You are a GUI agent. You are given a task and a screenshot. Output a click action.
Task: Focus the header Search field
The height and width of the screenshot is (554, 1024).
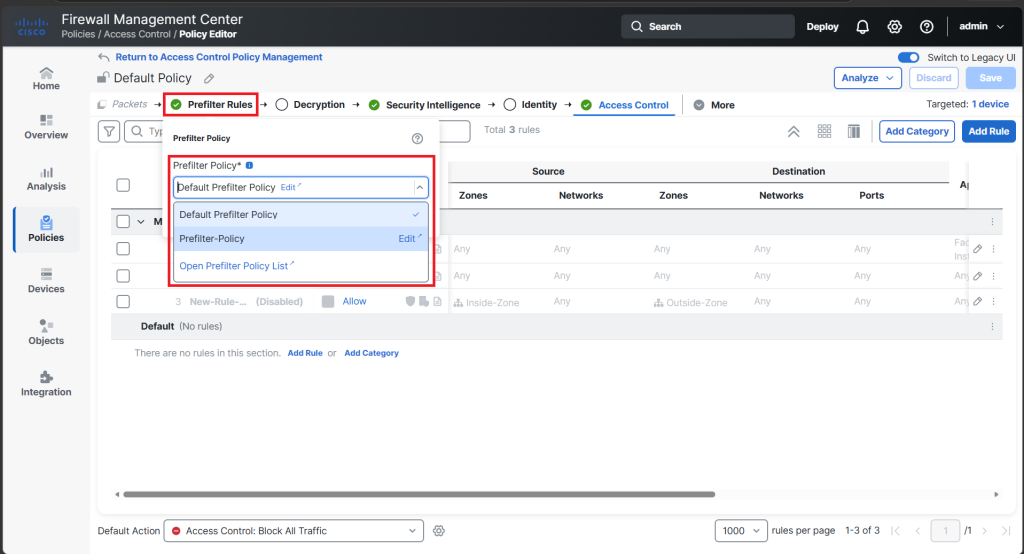(x=708, y=27)
